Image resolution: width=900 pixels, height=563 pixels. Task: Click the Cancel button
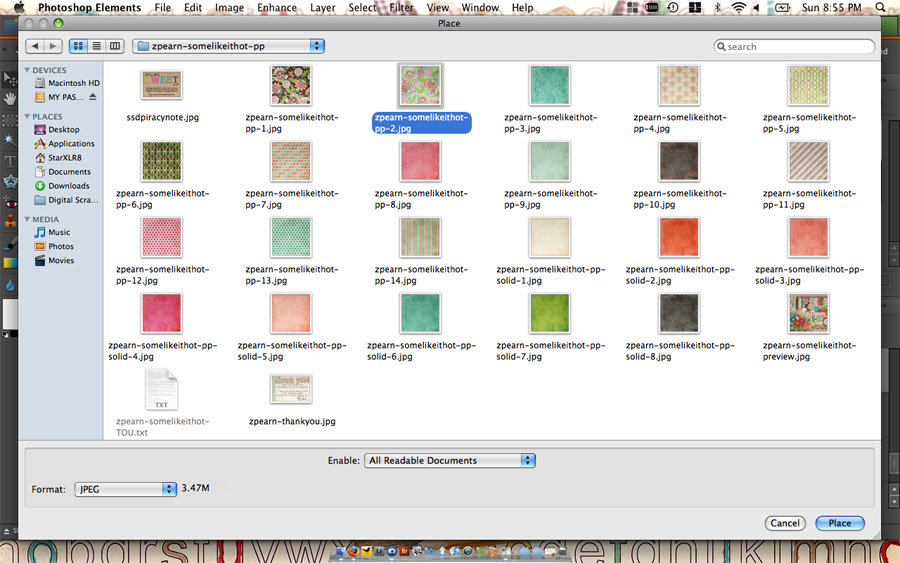click(785, 523)
